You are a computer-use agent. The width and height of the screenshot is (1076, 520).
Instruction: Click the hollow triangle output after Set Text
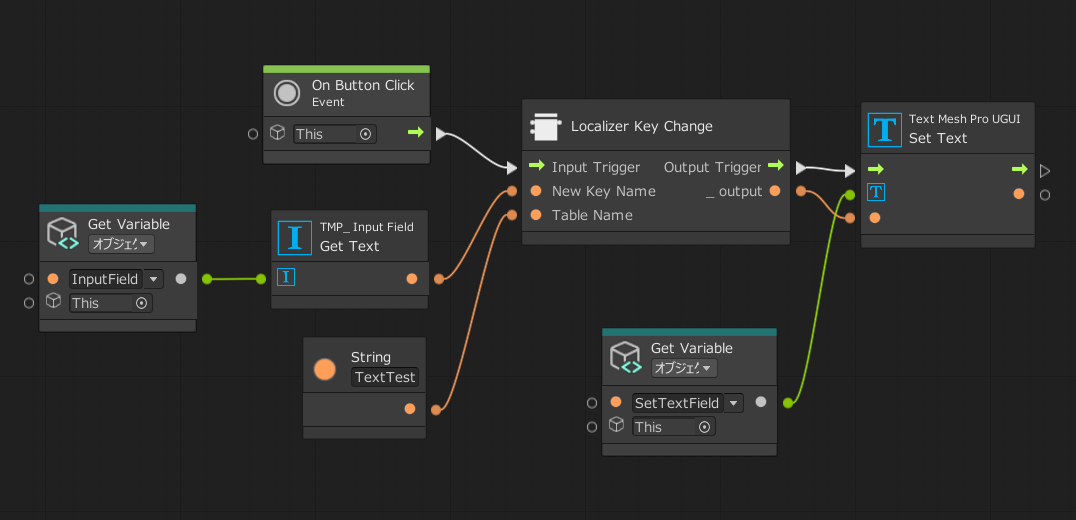[x=1045, y=170]
